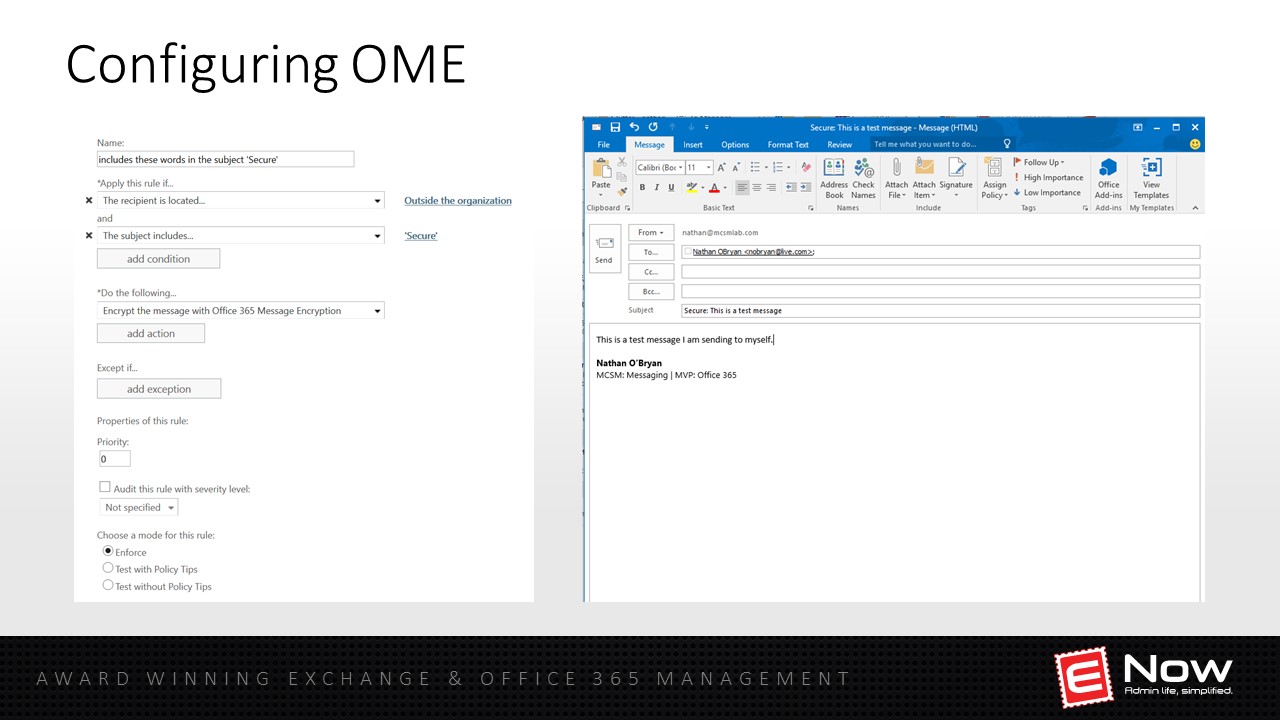Open the From sender dropdown button
1280x720 pixels.
click(x=651, y=232)
